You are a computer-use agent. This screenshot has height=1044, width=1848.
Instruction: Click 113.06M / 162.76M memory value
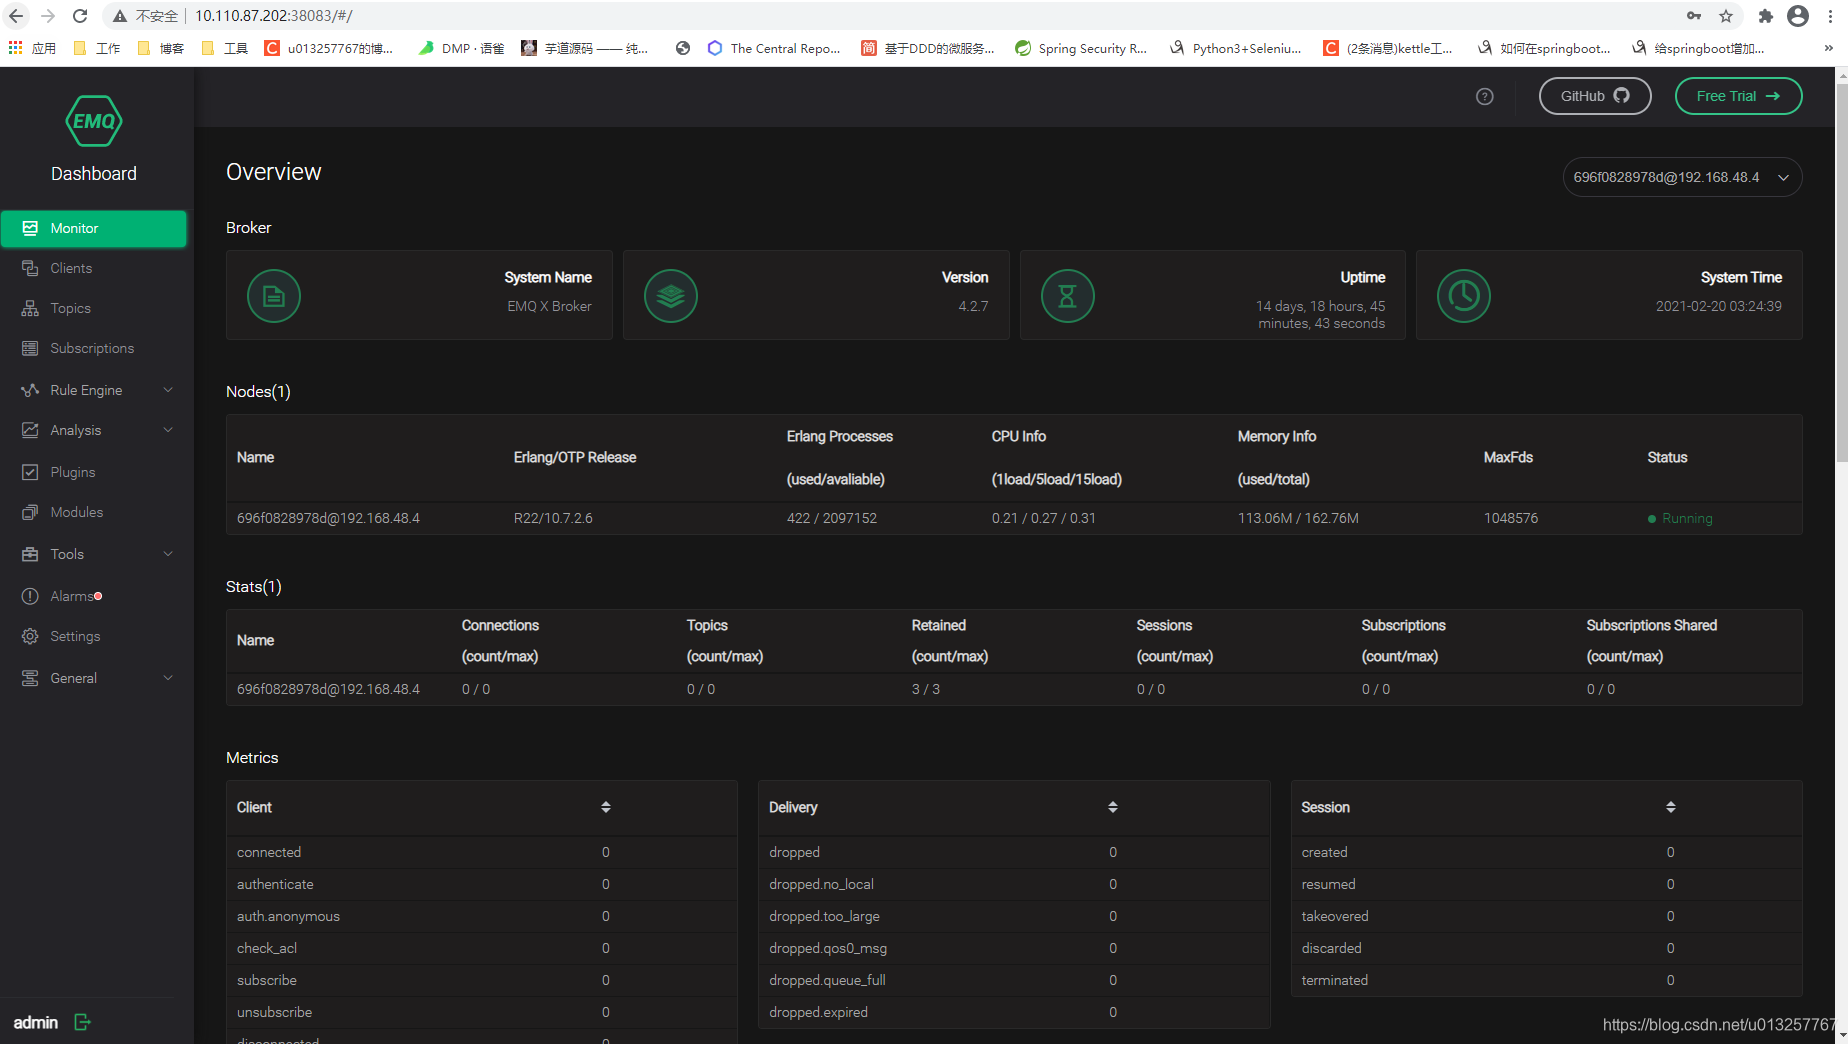click(1298, 518)
